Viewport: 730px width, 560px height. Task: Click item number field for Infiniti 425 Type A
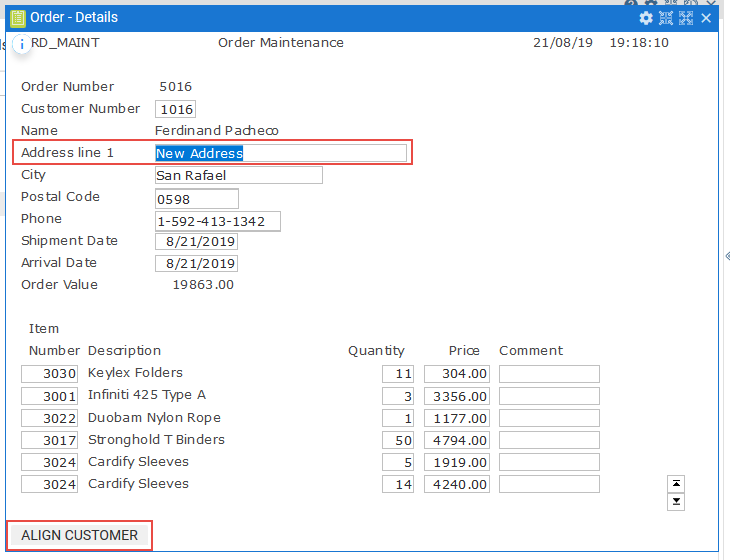(x=50, y=396)
